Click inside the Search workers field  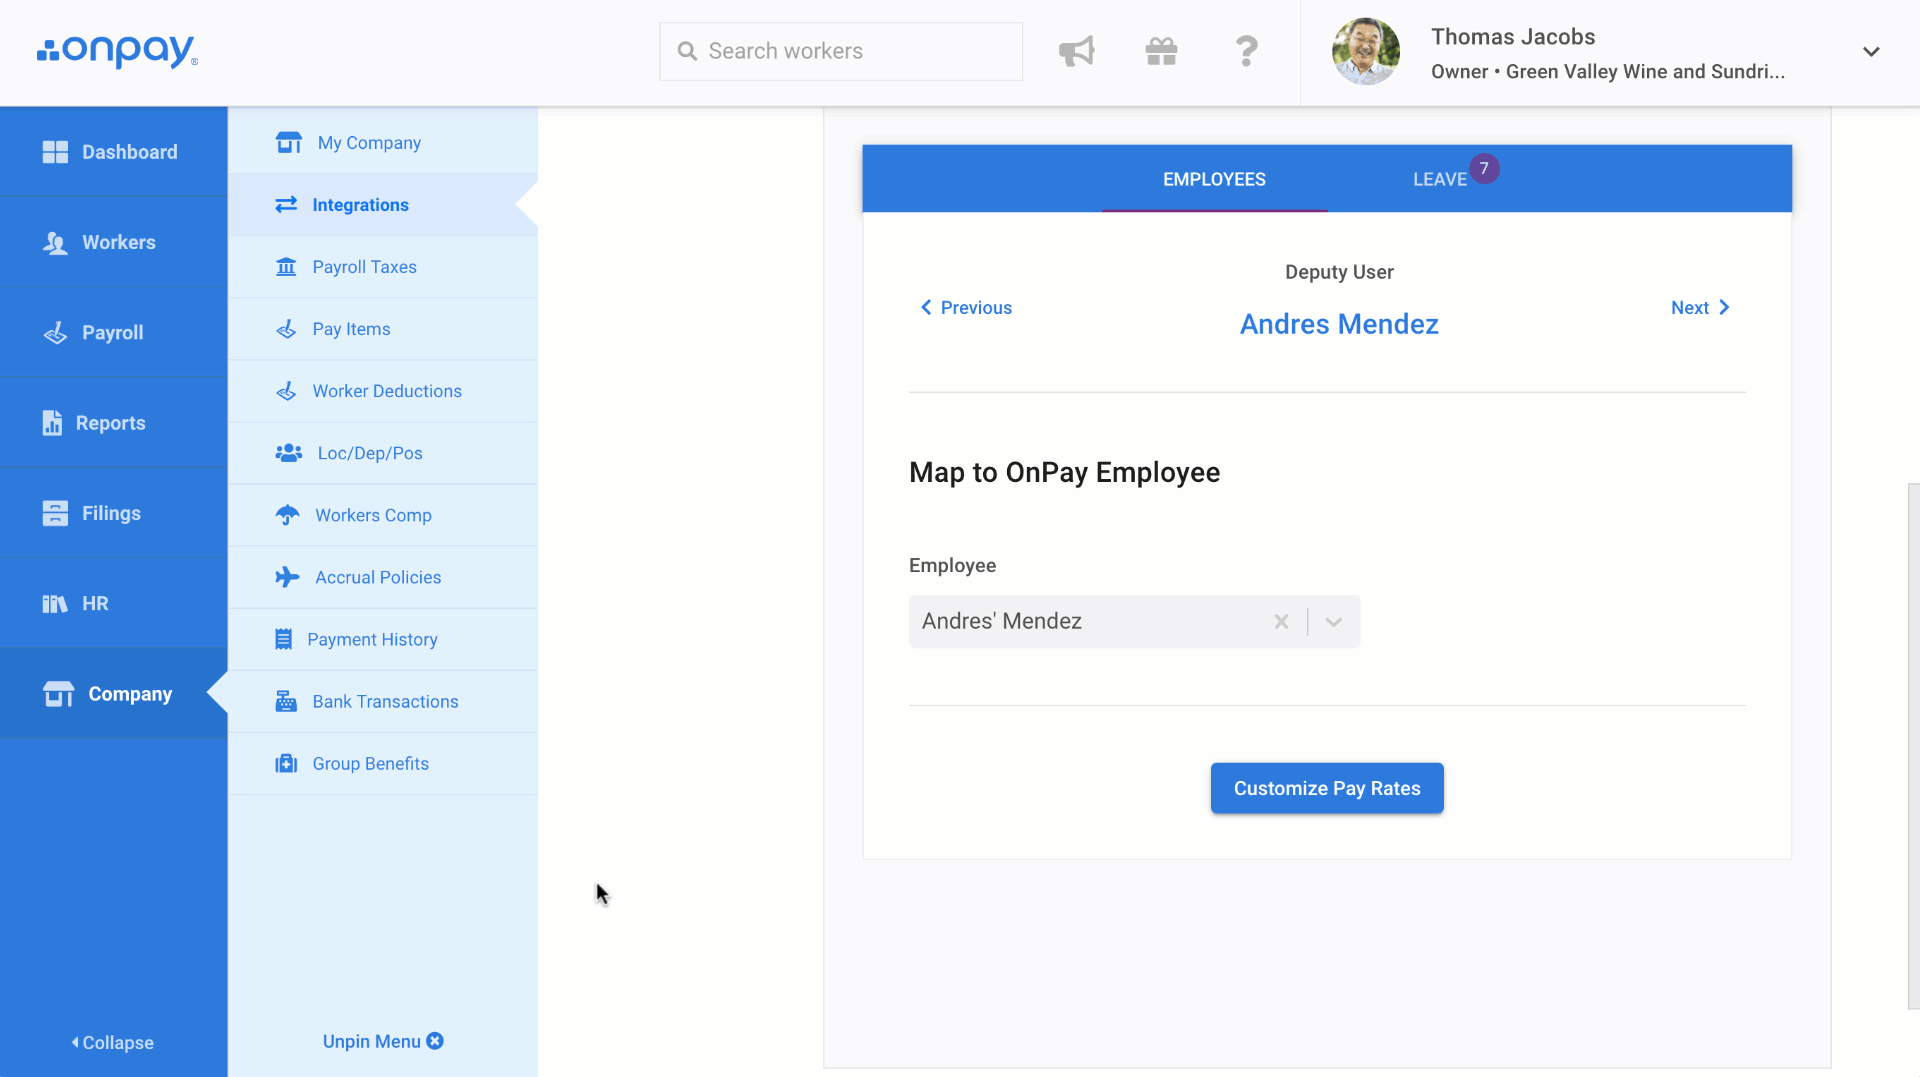841,51
